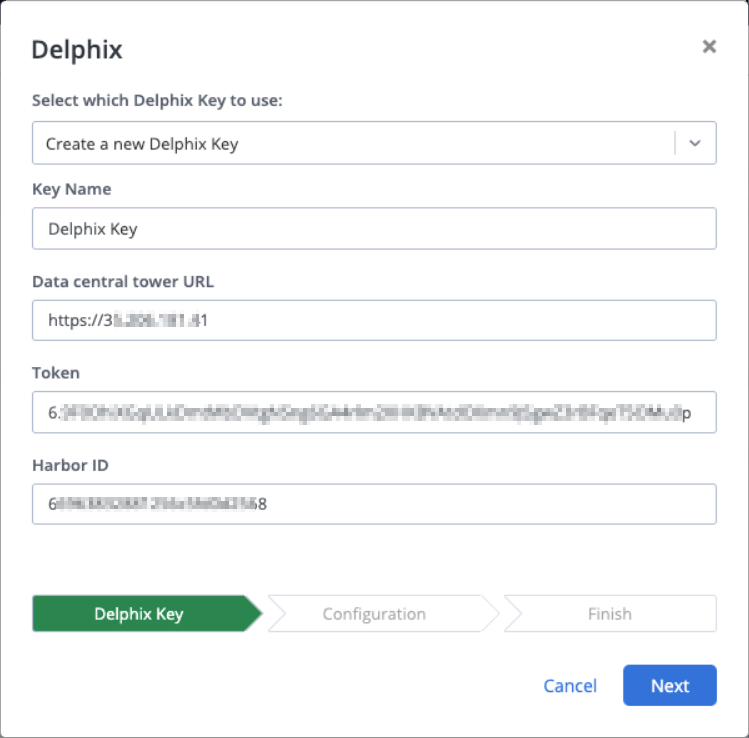Close the Delphix dialog with the X icon

point(709,46)
